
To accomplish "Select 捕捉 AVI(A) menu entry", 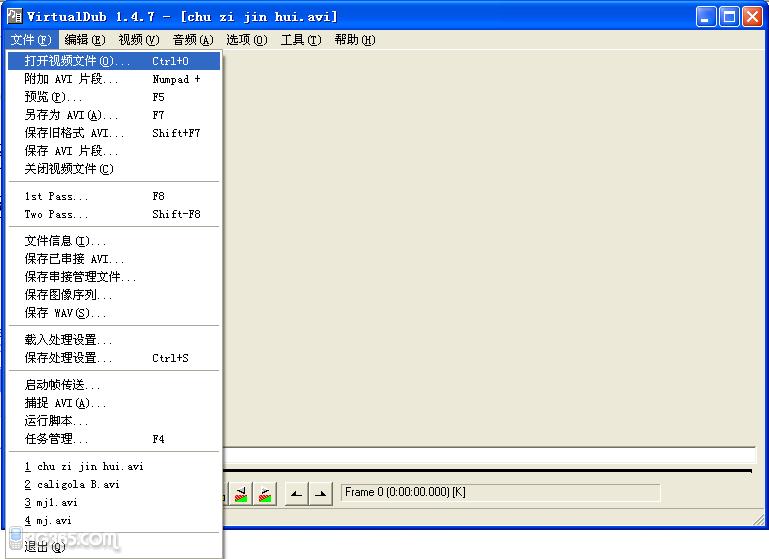I will pos(114,403).
